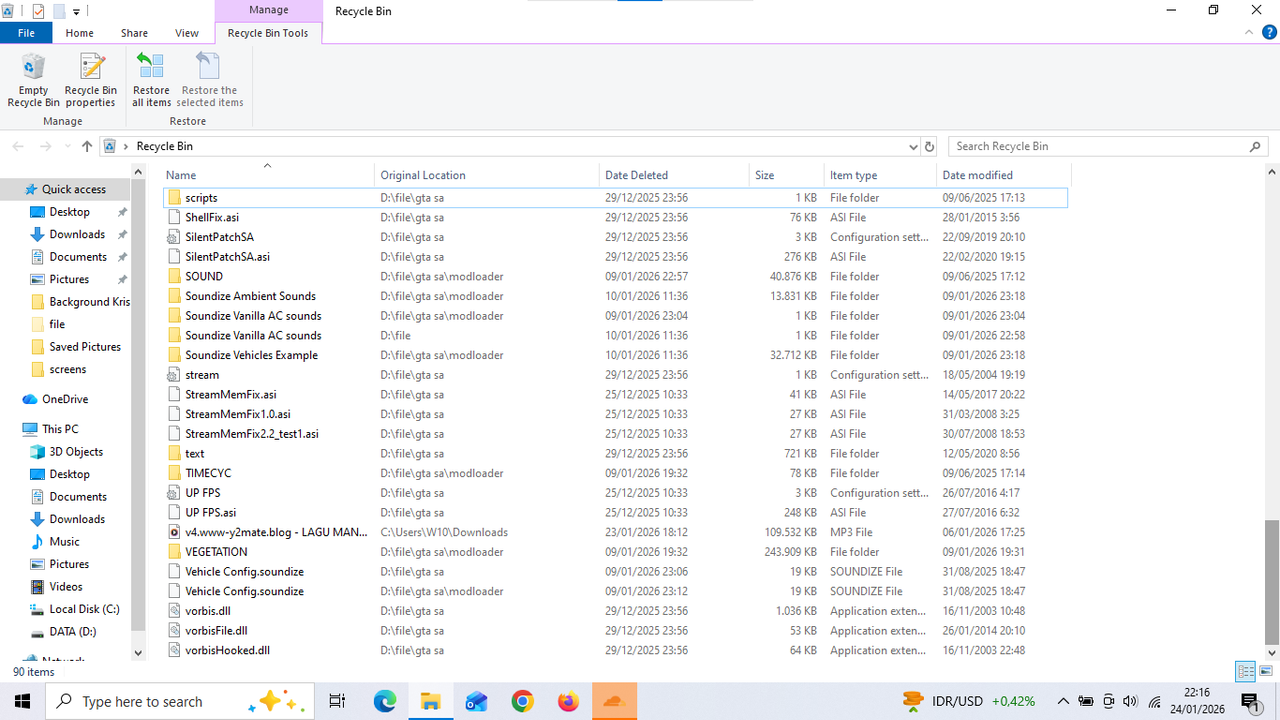Click File Explorer taskbar icon
Image resolution: width=1280 pixels, height=720 pixels.
[x=430, y=701]
